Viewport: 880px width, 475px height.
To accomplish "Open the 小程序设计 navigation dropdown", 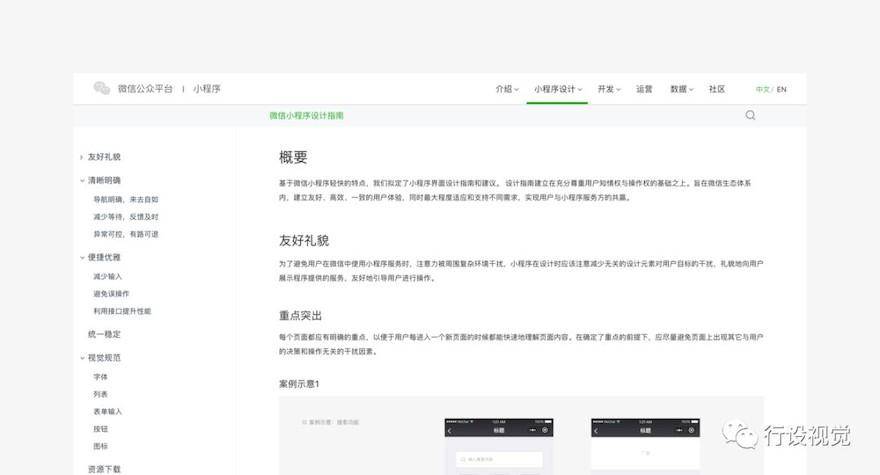I will 558,89.
